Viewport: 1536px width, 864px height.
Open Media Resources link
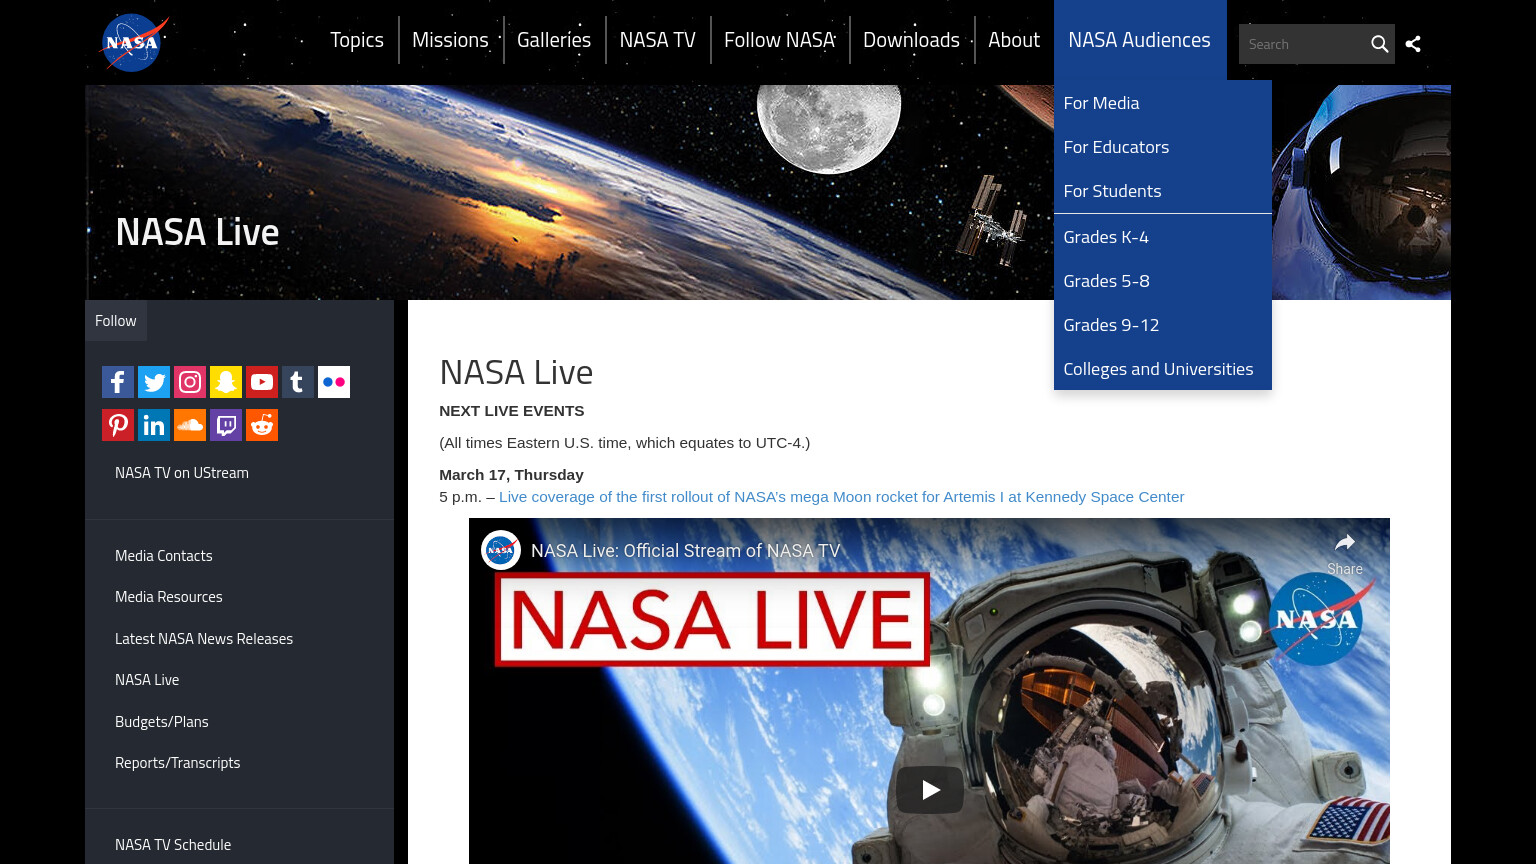click(169, 597)
